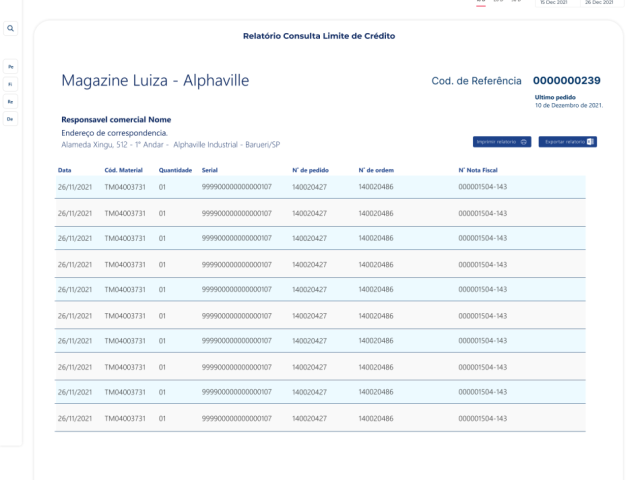Sort by the Data column header
Image resolution: width=640 pixels, height=480 pixels.
[x=64, y=170]
